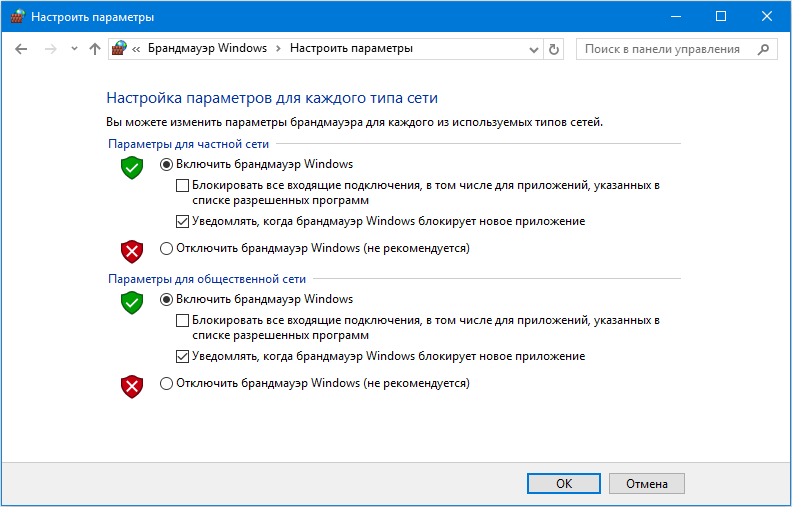Expand the address bar history dropdown
The image size is (792, 507).
pyautogui.click(x=533, y=48)
